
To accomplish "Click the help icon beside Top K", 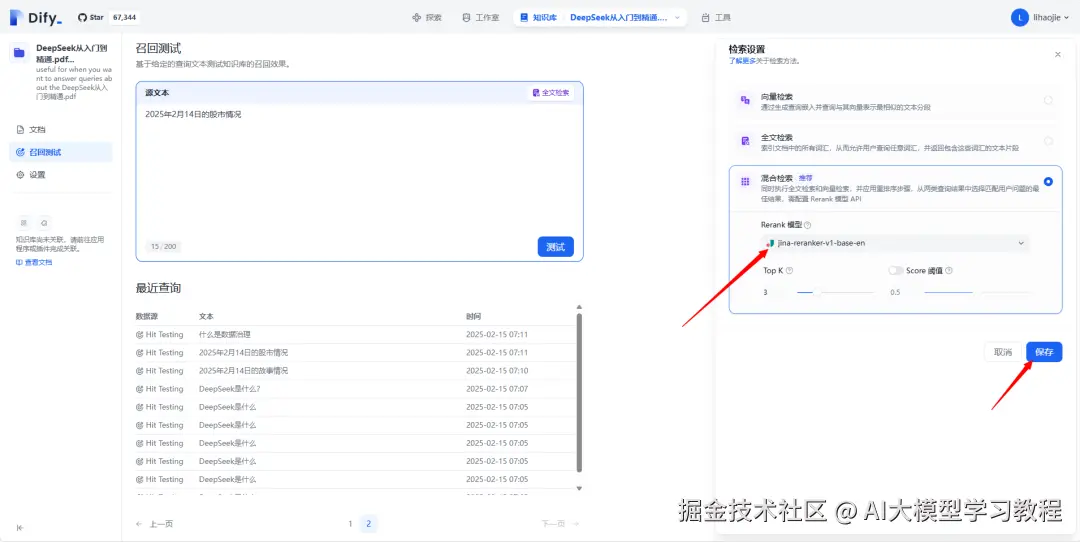I will pos(789,271).
